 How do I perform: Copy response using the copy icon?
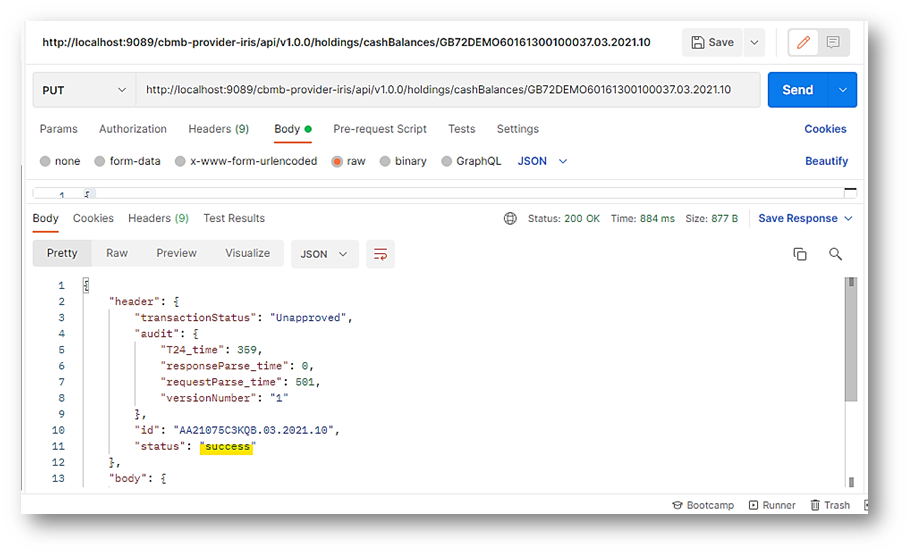coord(800,254)
